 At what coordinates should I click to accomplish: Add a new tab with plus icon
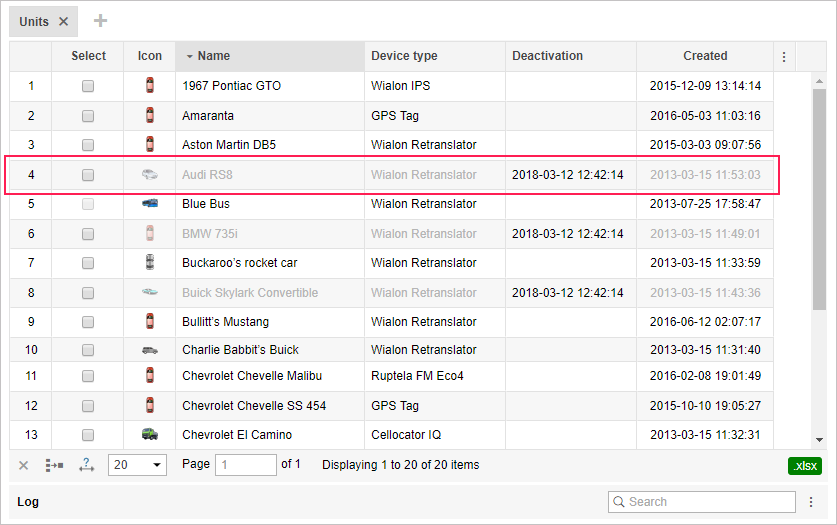(x=100, y=21)
